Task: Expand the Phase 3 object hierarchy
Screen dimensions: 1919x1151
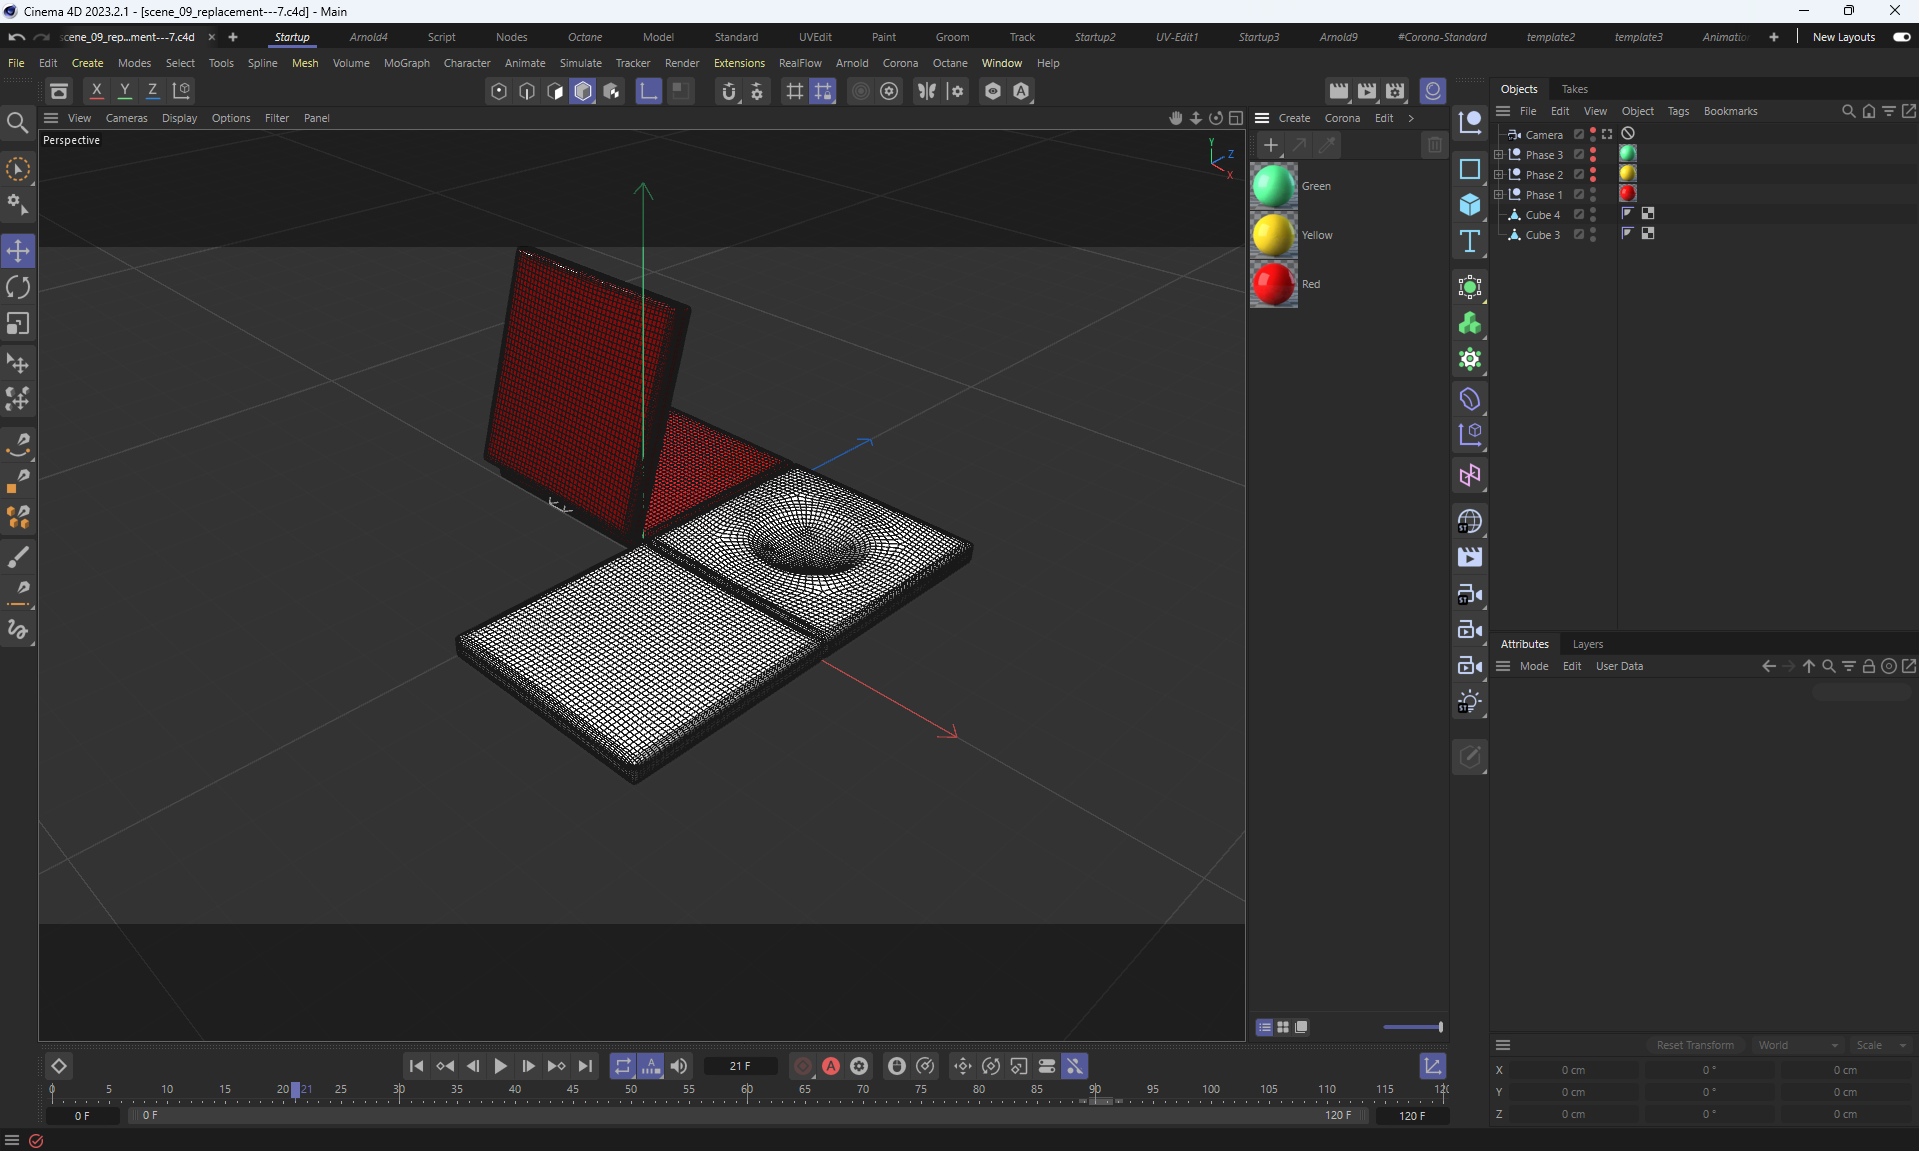Action: [x=1498, y=154]
